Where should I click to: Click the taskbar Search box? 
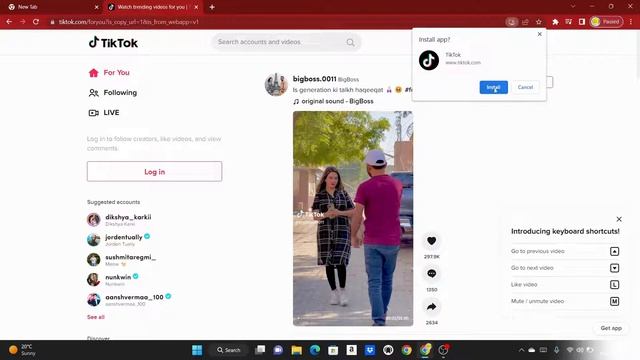coord(229,350)
